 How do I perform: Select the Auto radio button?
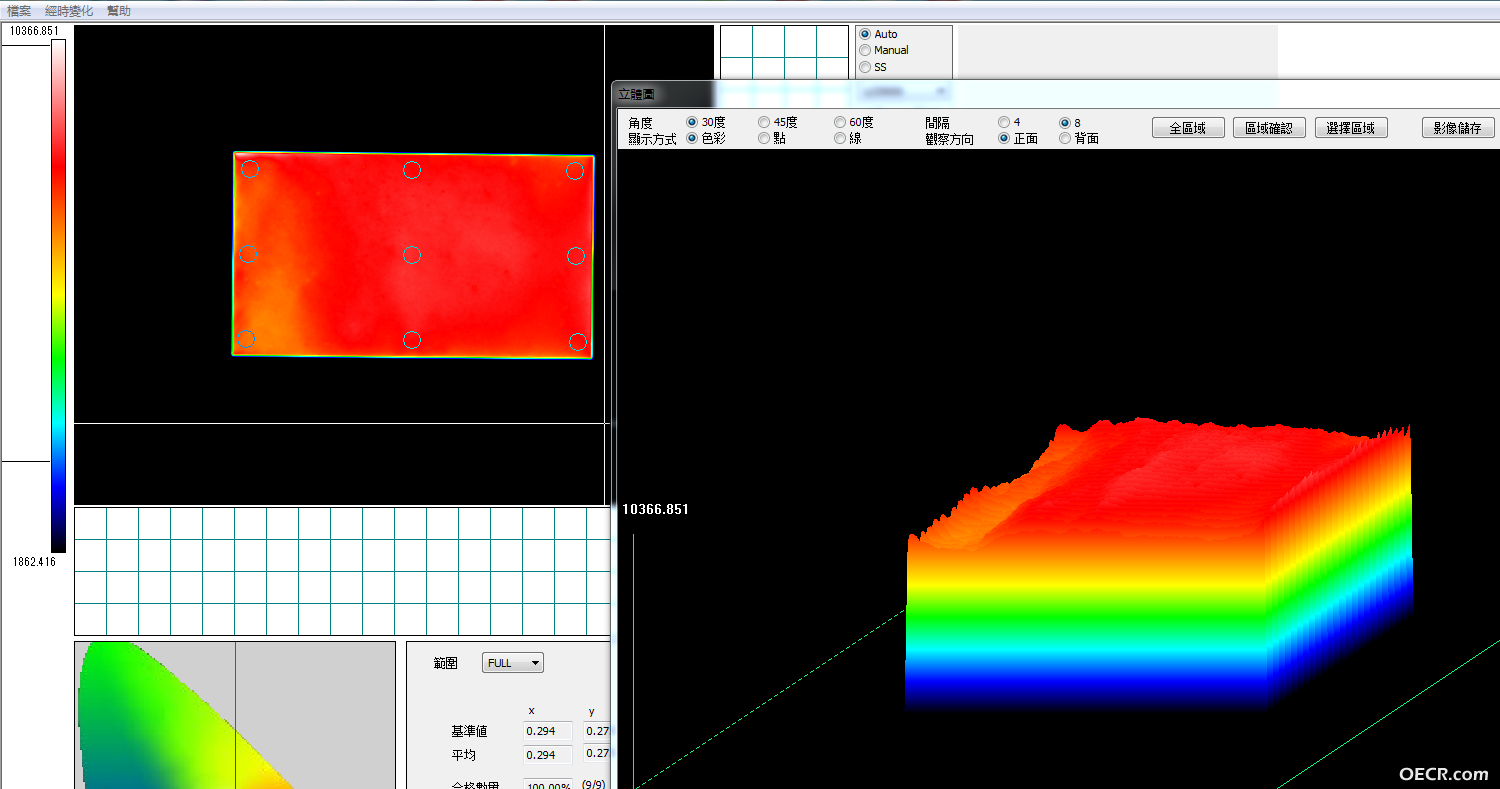click(865, 34)
